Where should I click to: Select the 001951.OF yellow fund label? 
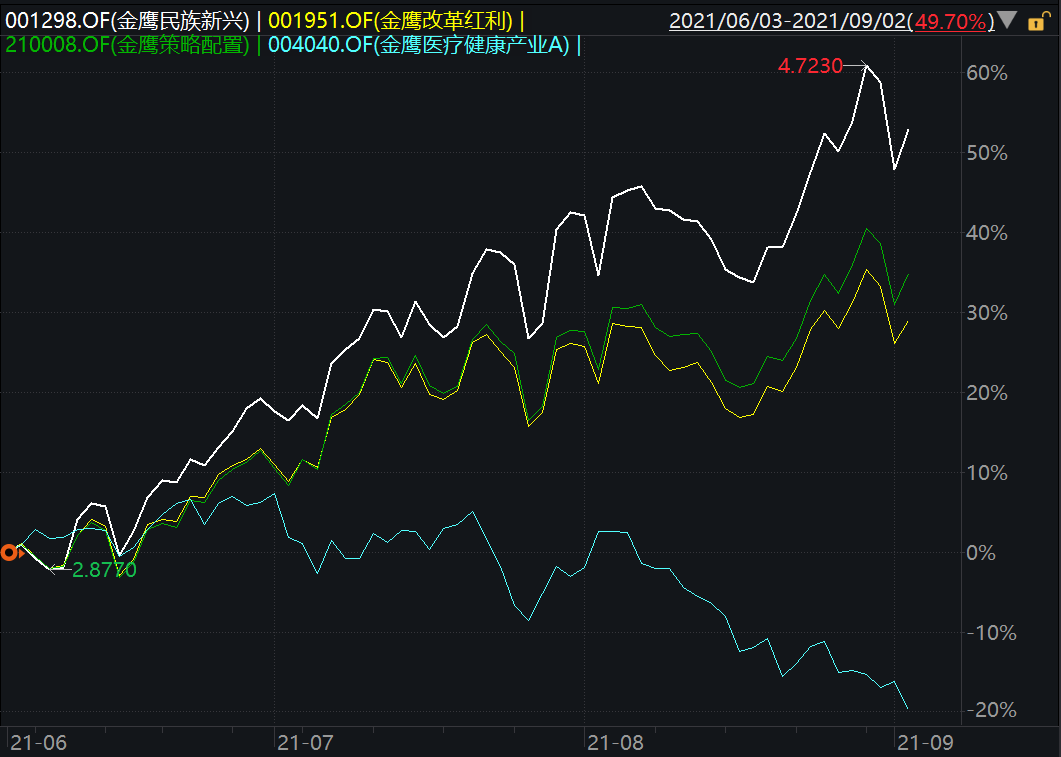(x=390, y=21)
